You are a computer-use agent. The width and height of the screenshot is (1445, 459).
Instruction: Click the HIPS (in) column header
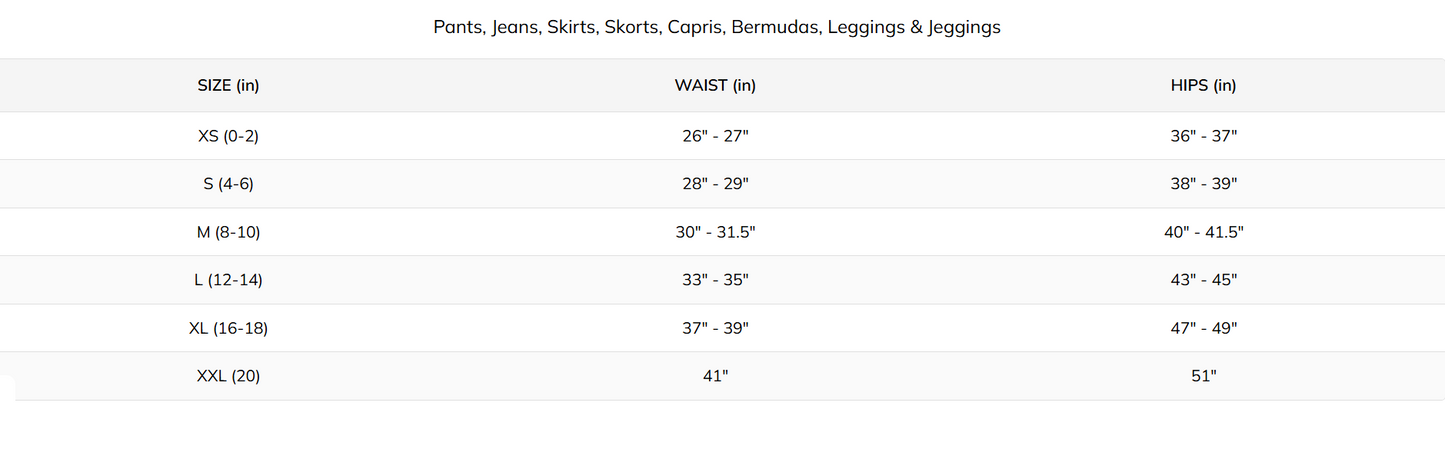(x=1203, y=86)
